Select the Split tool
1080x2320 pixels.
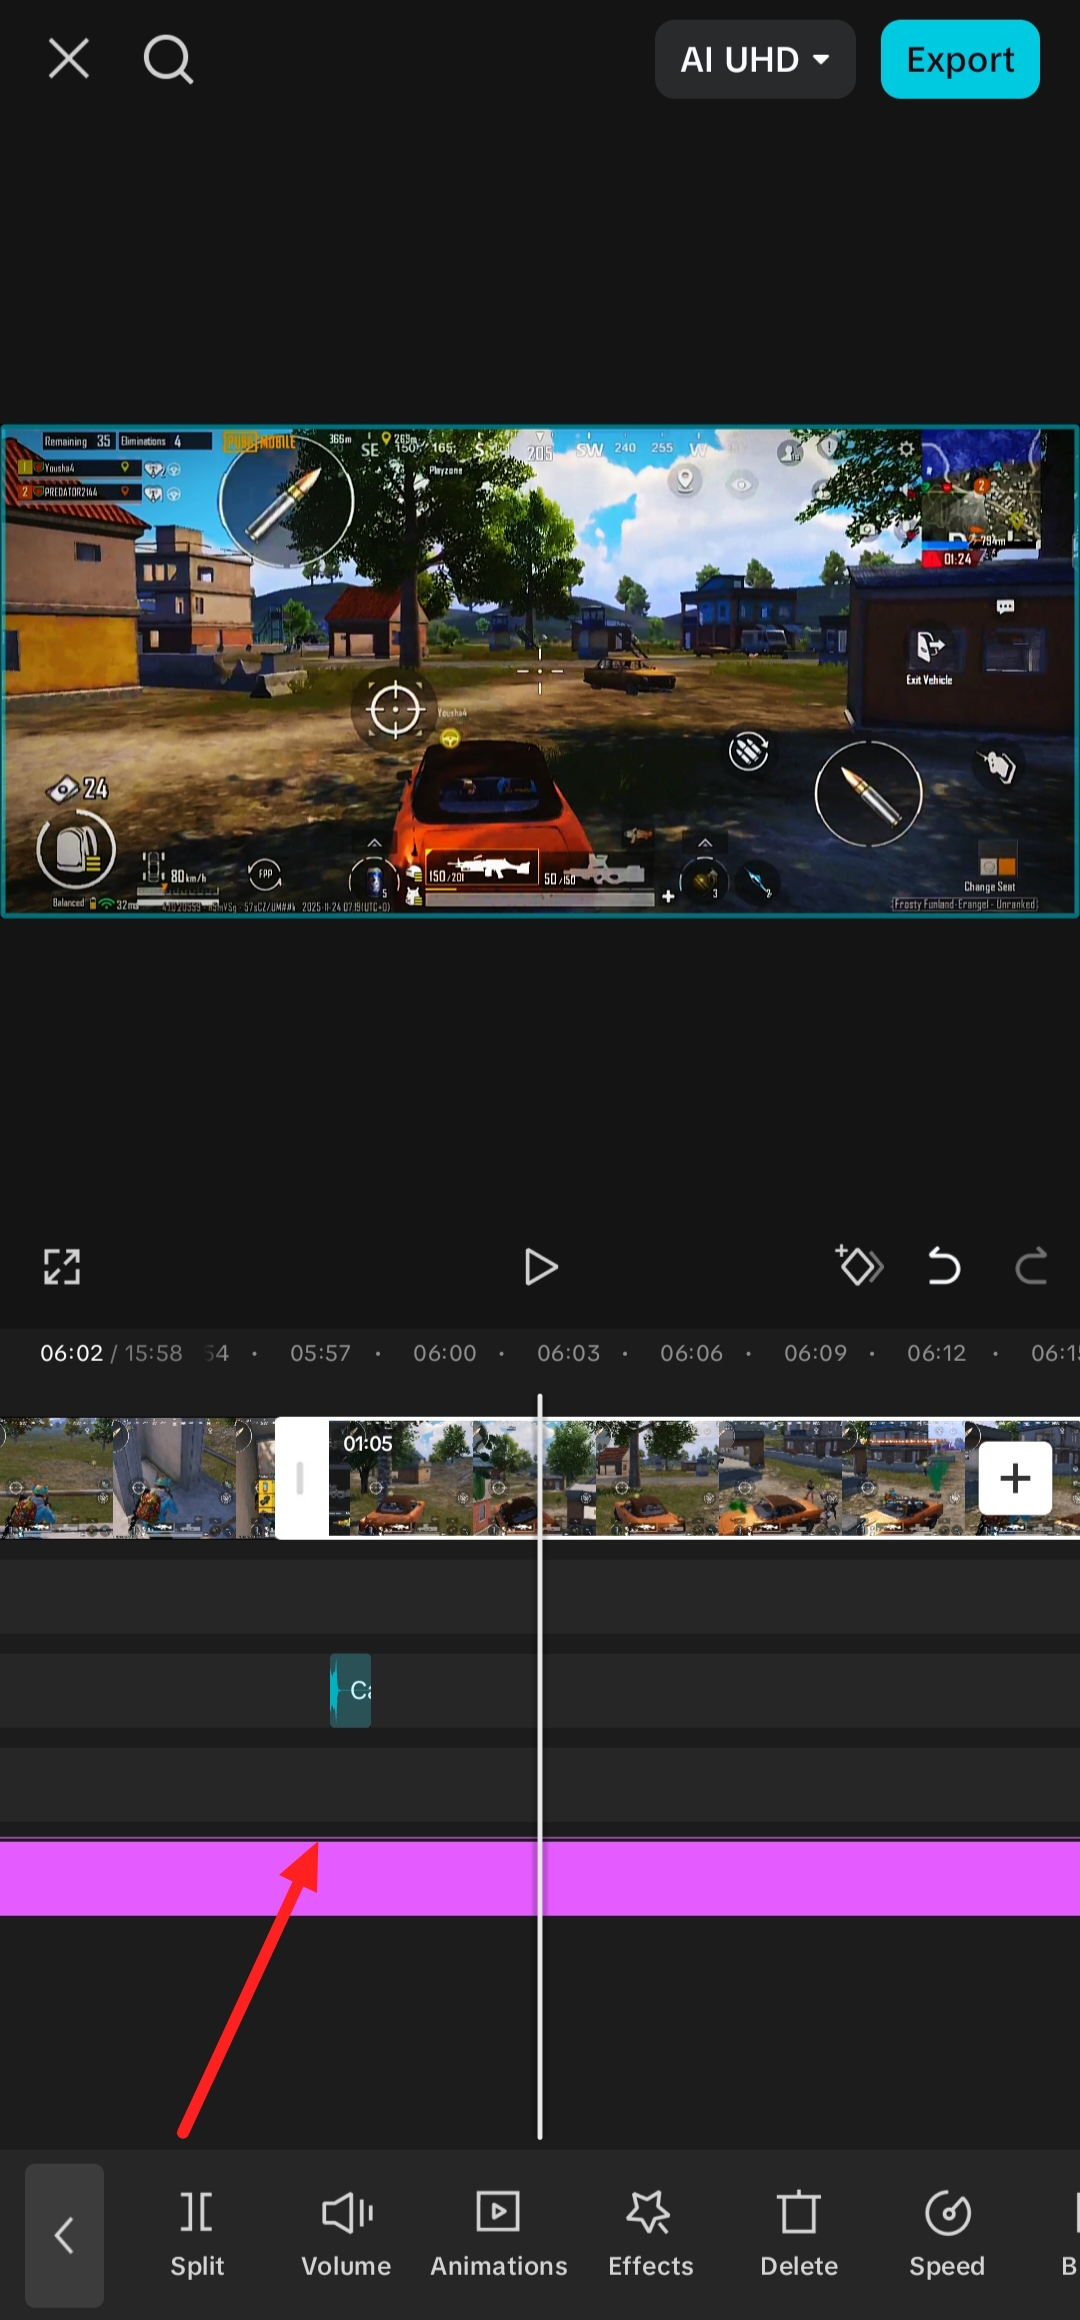pyautogui.click(x=197, y=2236)
